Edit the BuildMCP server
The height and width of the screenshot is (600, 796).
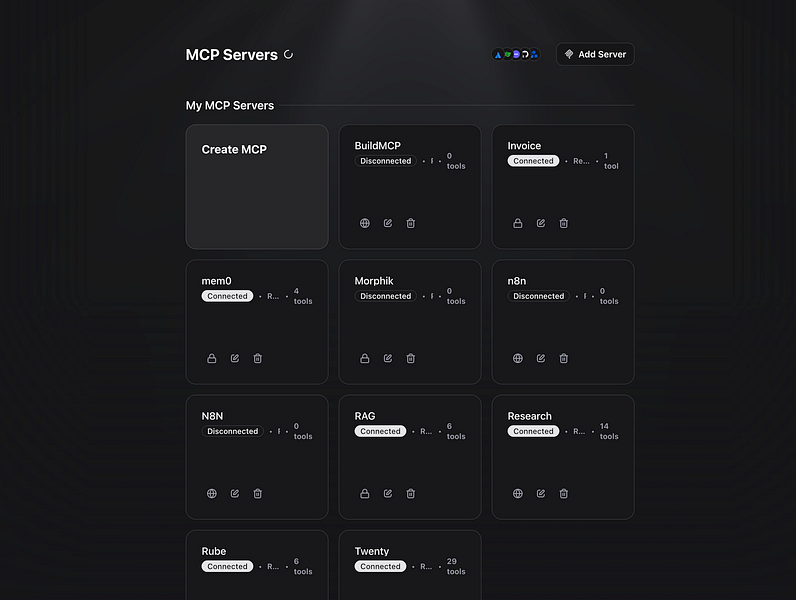point(388,223)
